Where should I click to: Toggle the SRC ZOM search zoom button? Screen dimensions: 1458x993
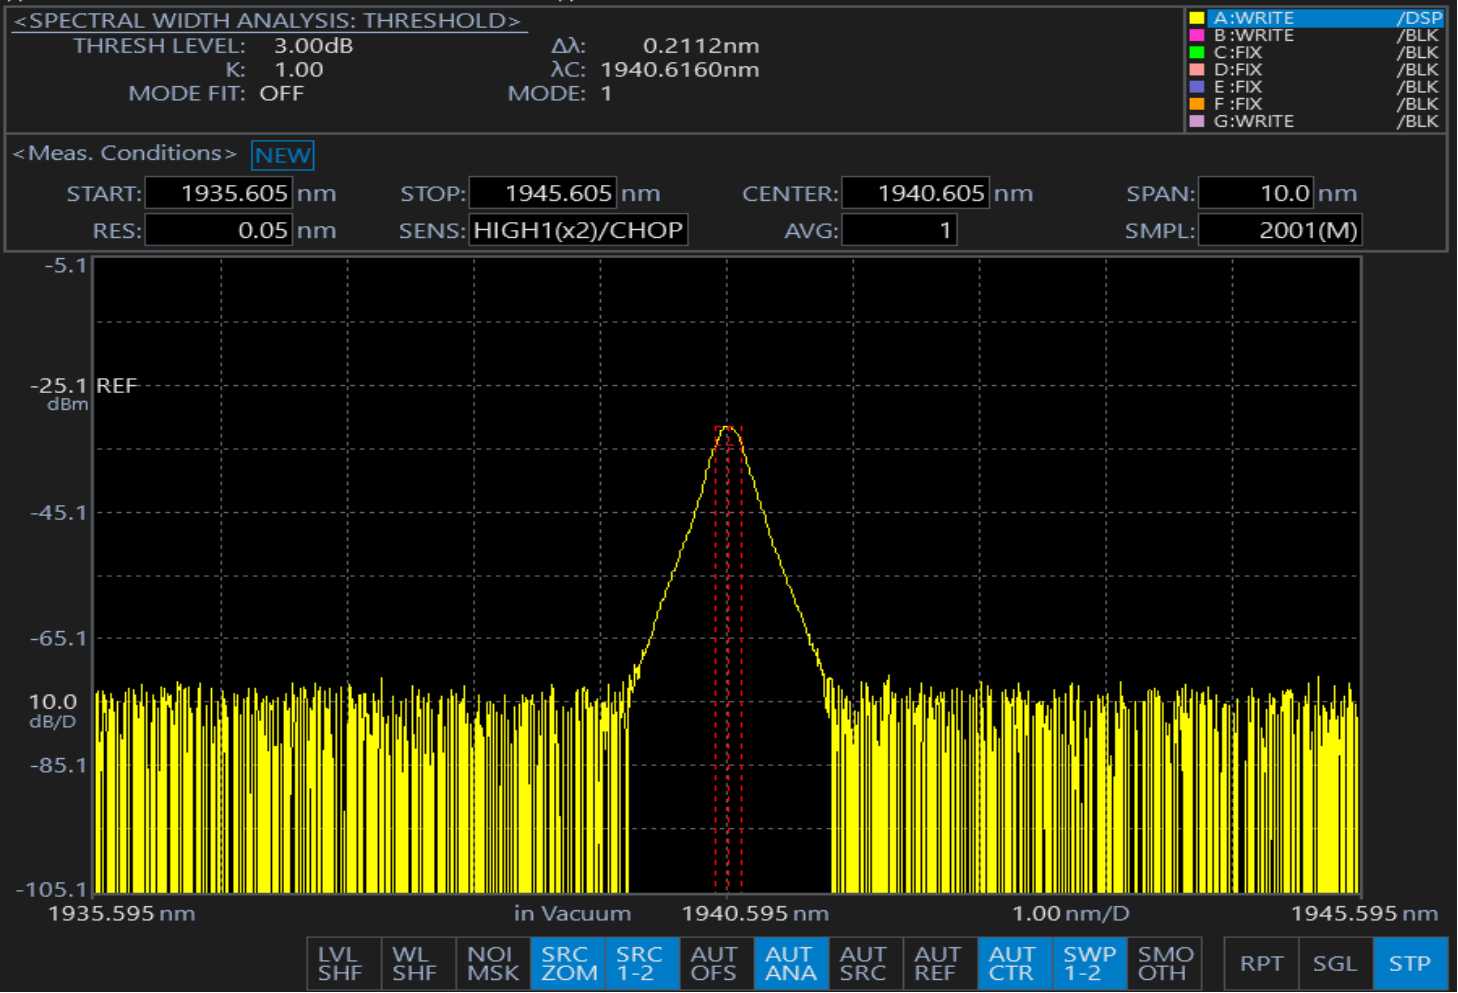point(568,963)
